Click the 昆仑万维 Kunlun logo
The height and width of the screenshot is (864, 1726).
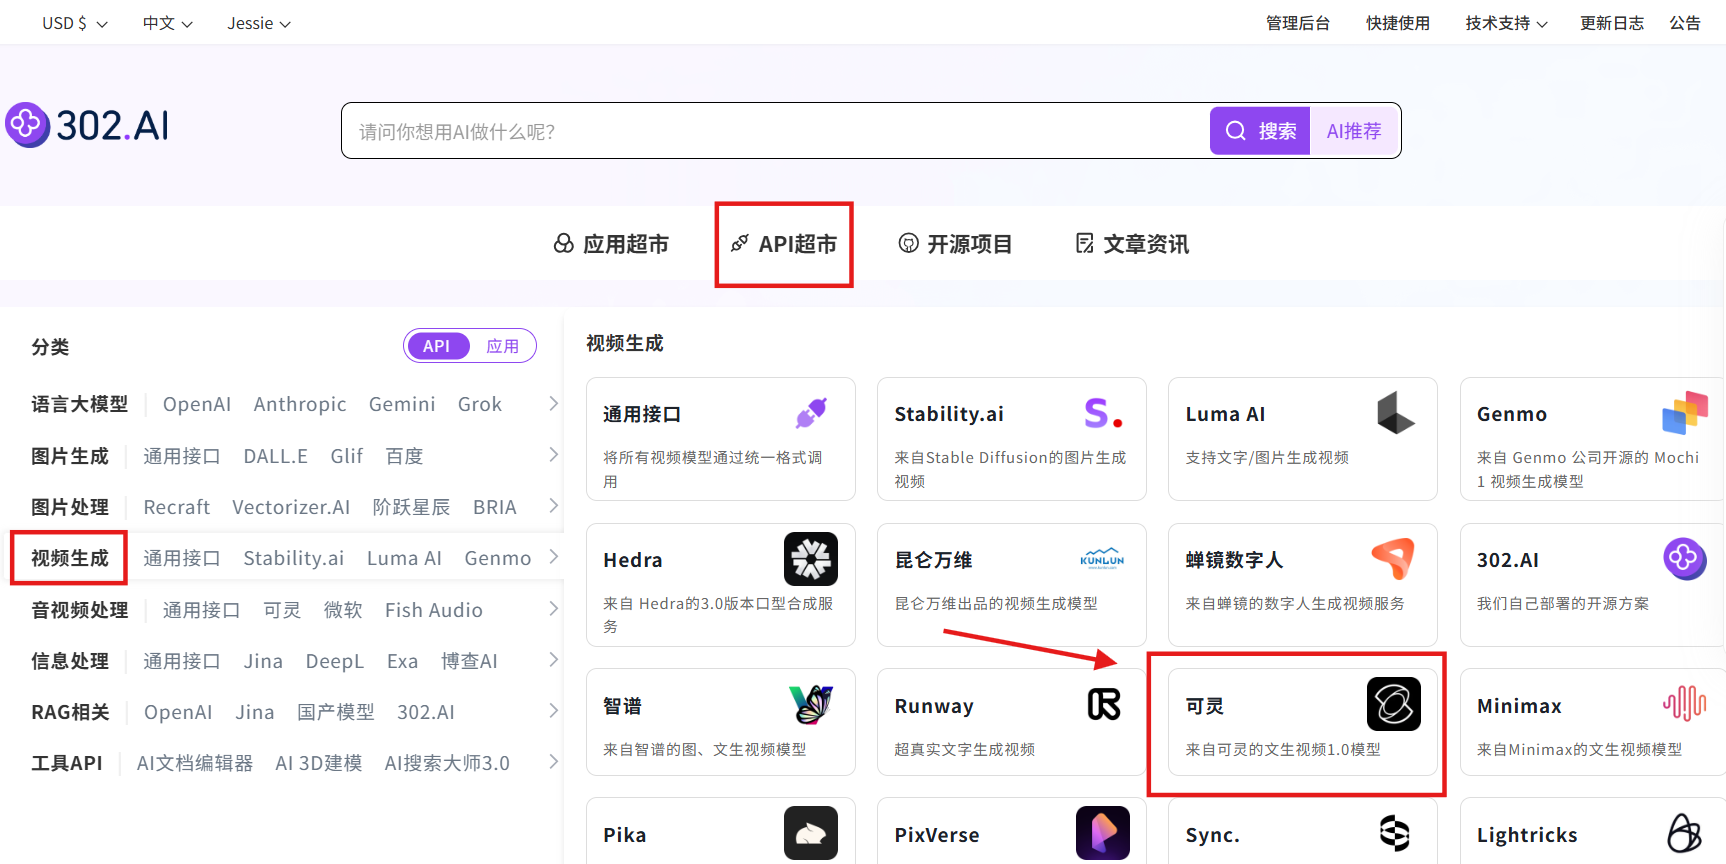pos(1102,558)
